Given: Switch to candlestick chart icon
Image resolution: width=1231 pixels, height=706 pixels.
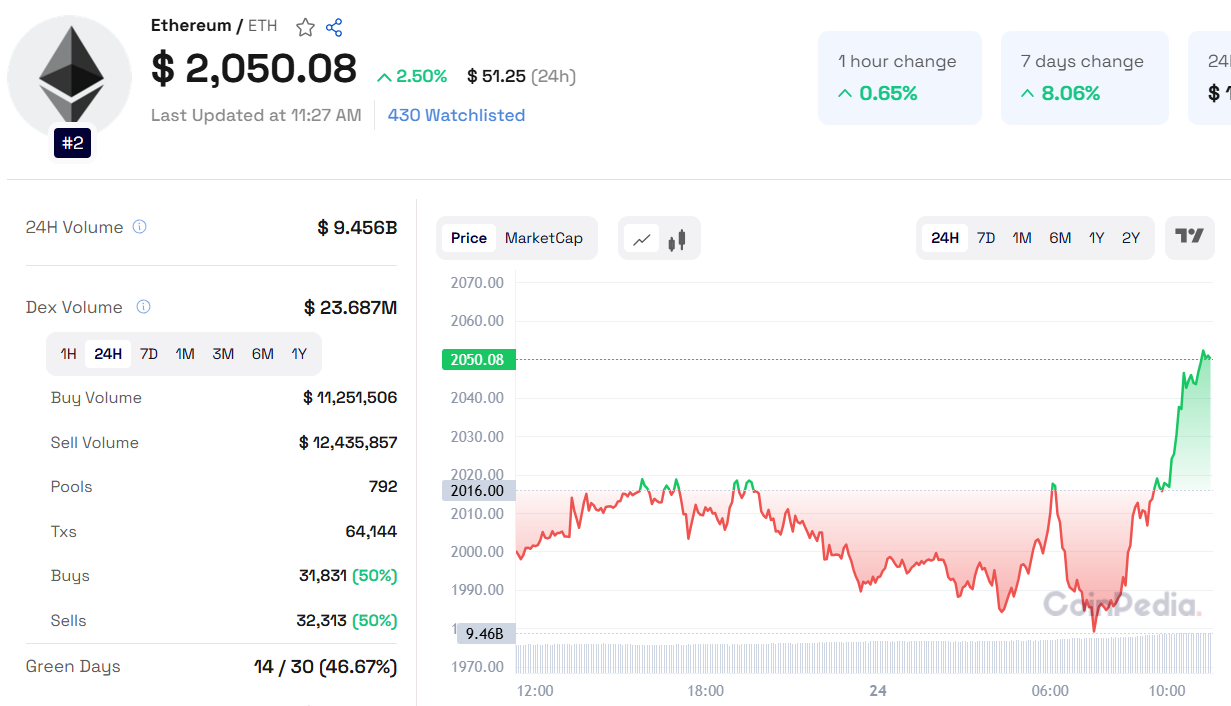Looking at the screenshot, I should 677,239.
